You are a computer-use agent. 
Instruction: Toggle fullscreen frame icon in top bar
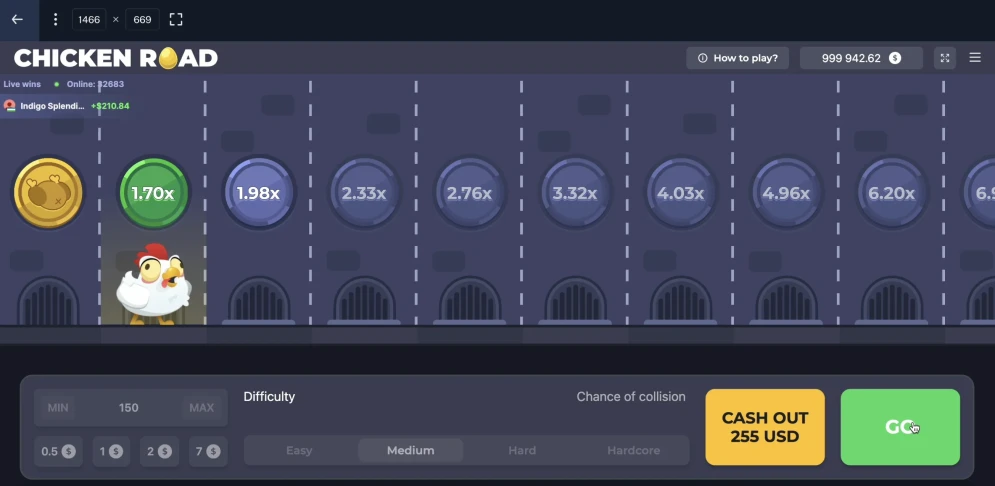click(176, 19)
